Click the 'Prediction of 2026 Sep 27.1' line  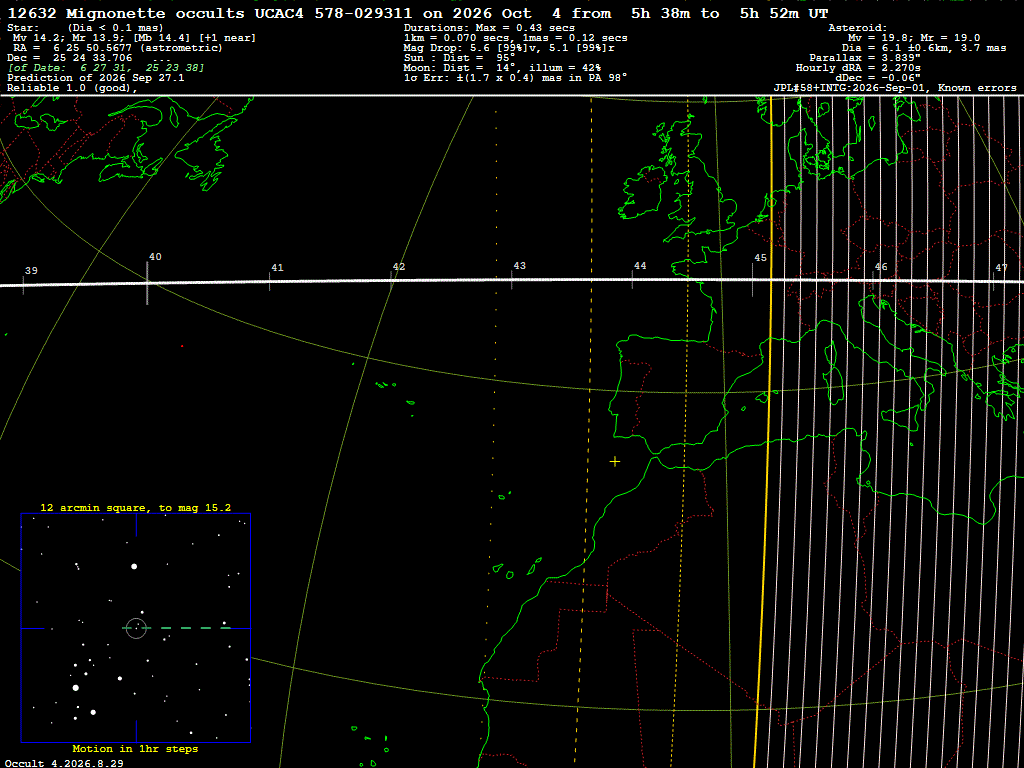click(x=95, y=78)
